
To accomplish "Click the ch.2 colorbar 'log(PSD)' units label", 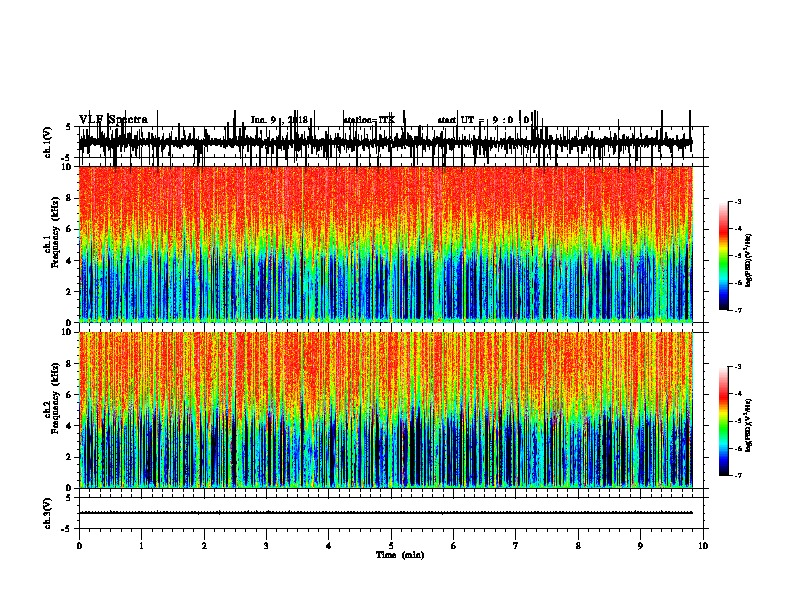I will click(x=749, y=426).
